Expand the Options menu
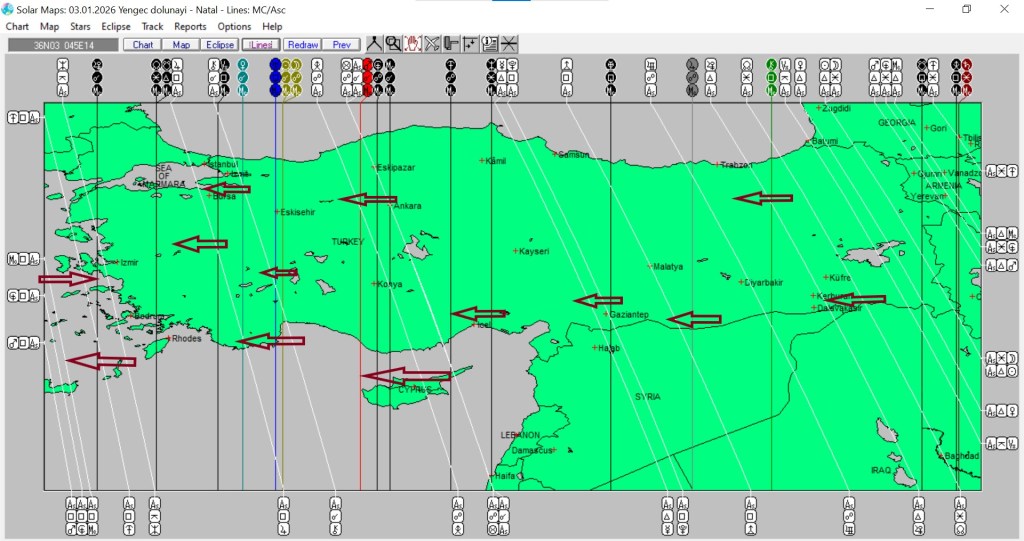The image size is (1024, 541). (234, 26)
